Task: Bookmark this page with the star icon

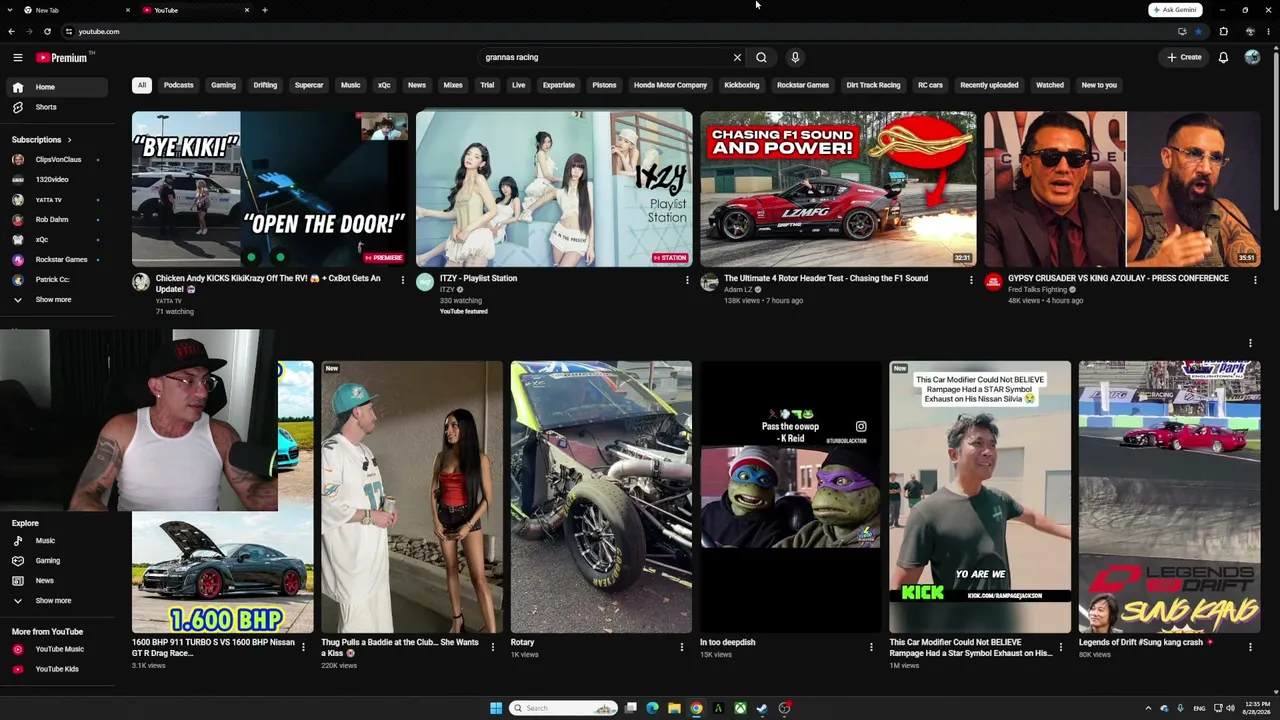Action: 1198,31
